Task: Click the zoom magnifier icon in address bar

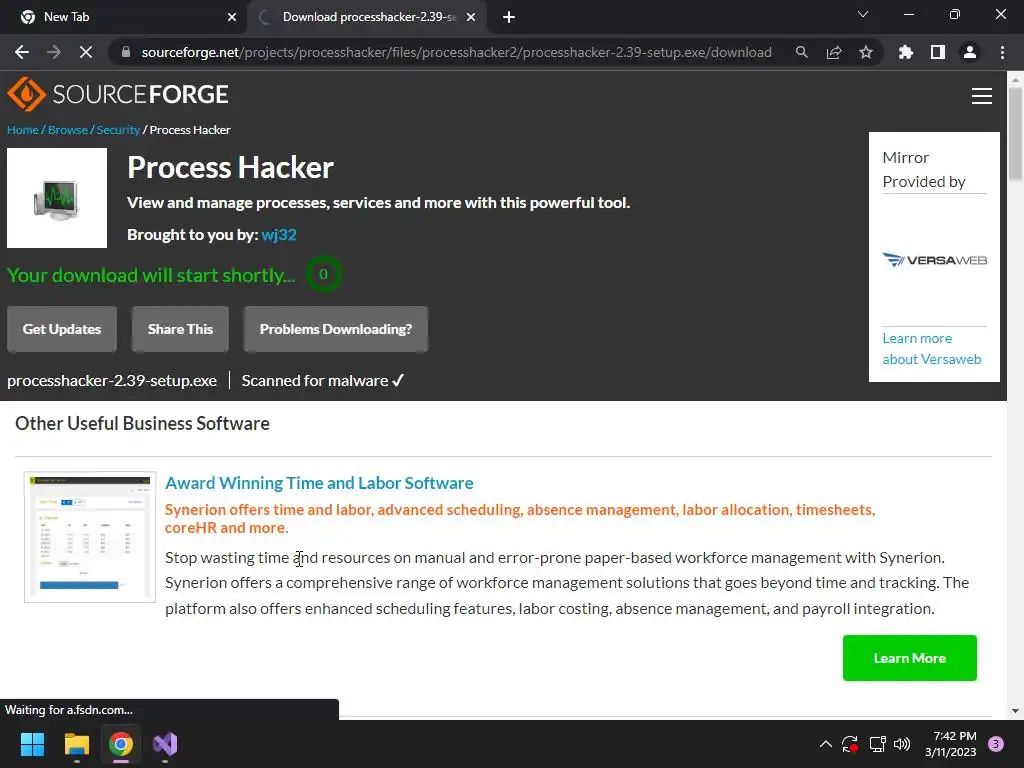Action: pos(801,52)
